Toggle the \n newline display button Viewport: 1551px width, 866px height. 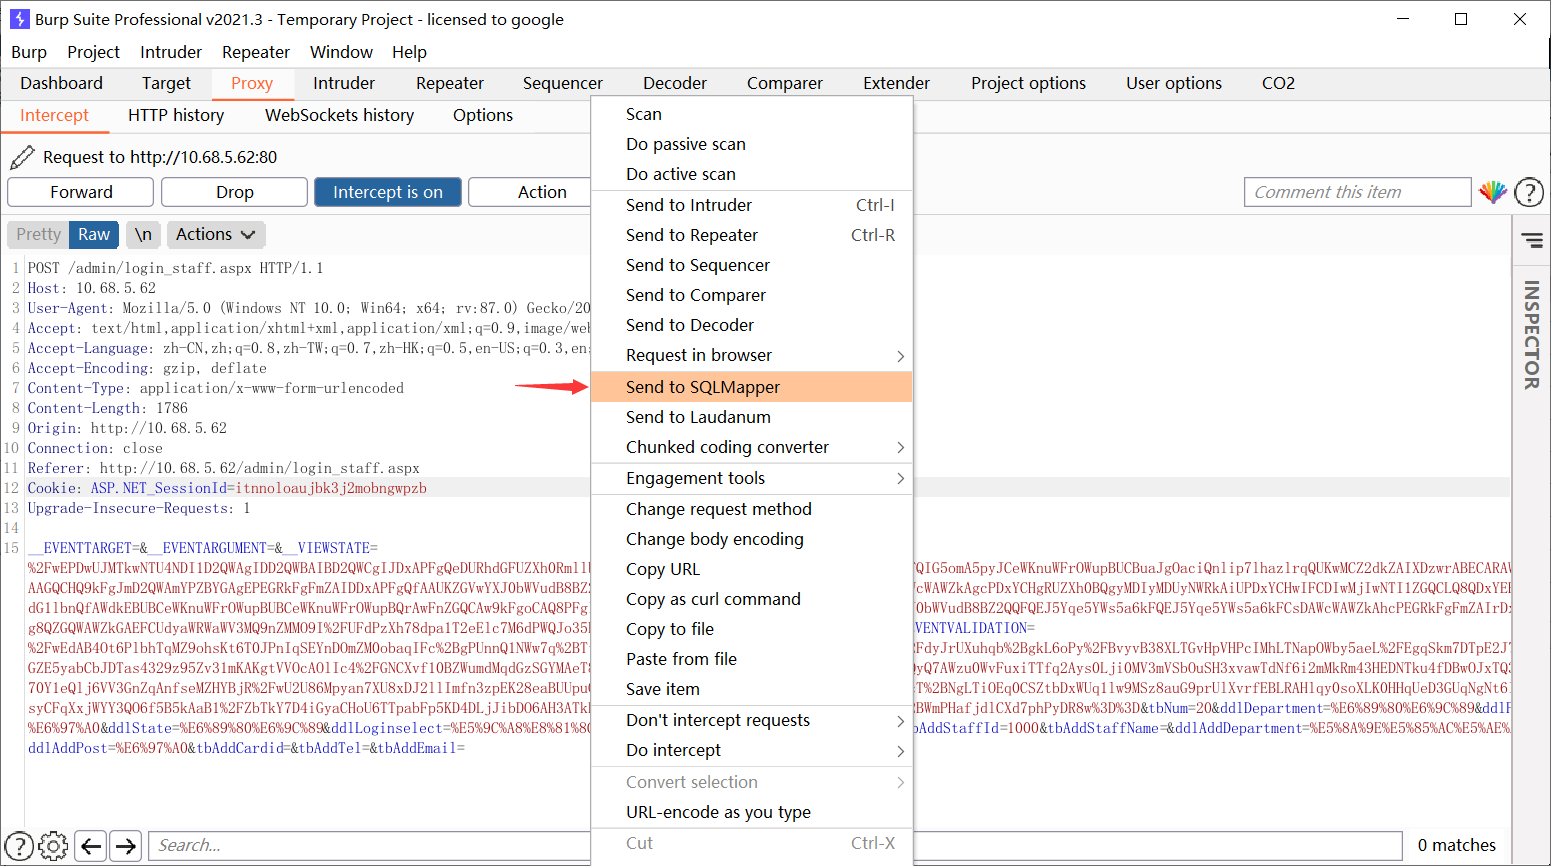click(144, 234)
